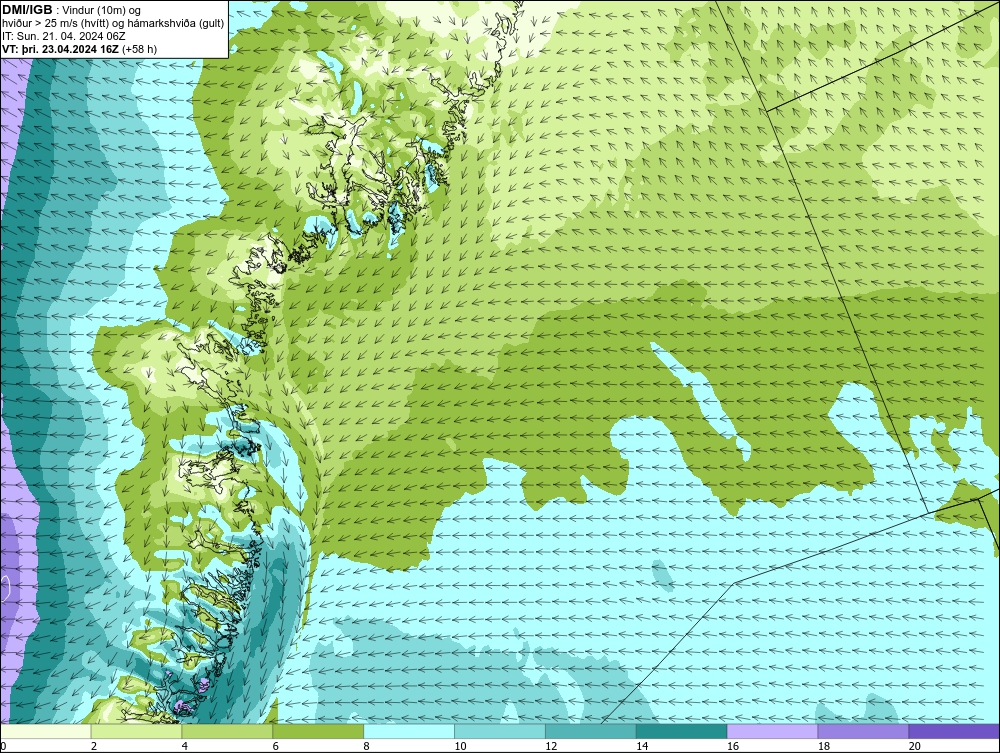1000x753 pixels.
Task: Click the 16–18 m/s light lavender legend swatch
Action: [772, 731]
